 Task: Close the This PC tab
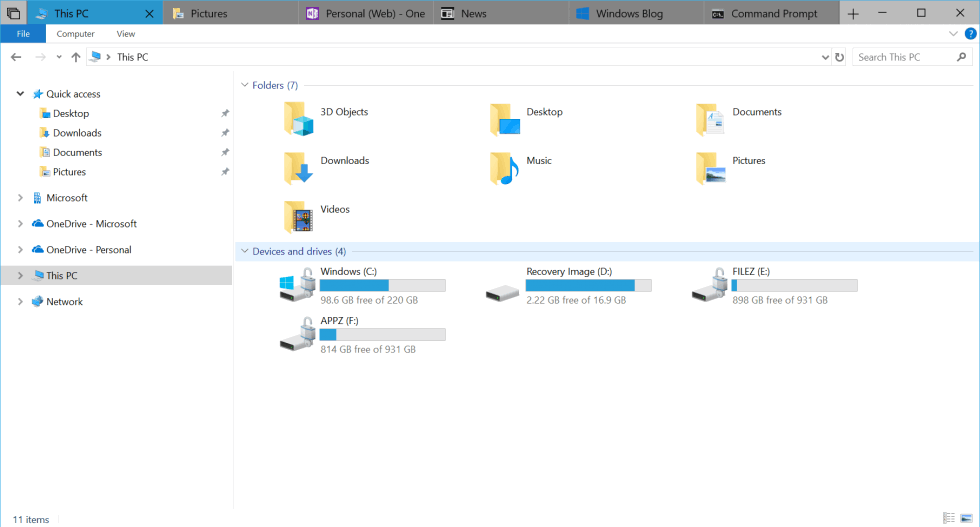(149, 13)
